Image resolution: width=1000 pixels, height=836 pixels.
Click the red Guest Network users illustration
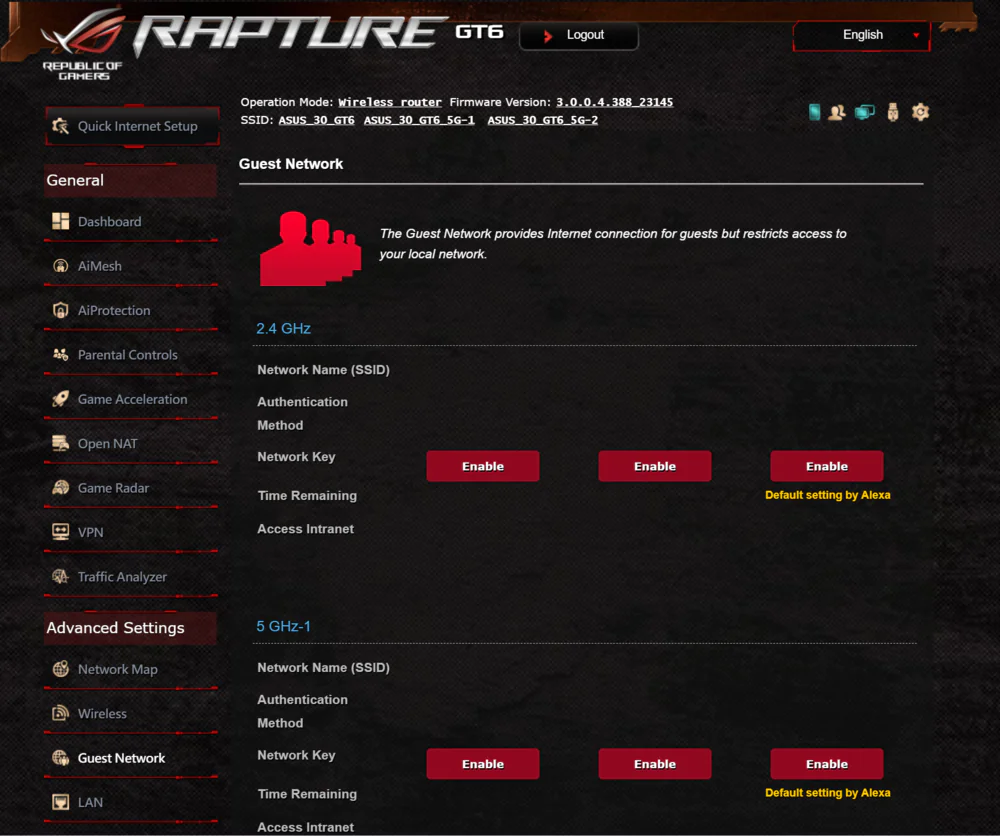(x=310, y=249)
